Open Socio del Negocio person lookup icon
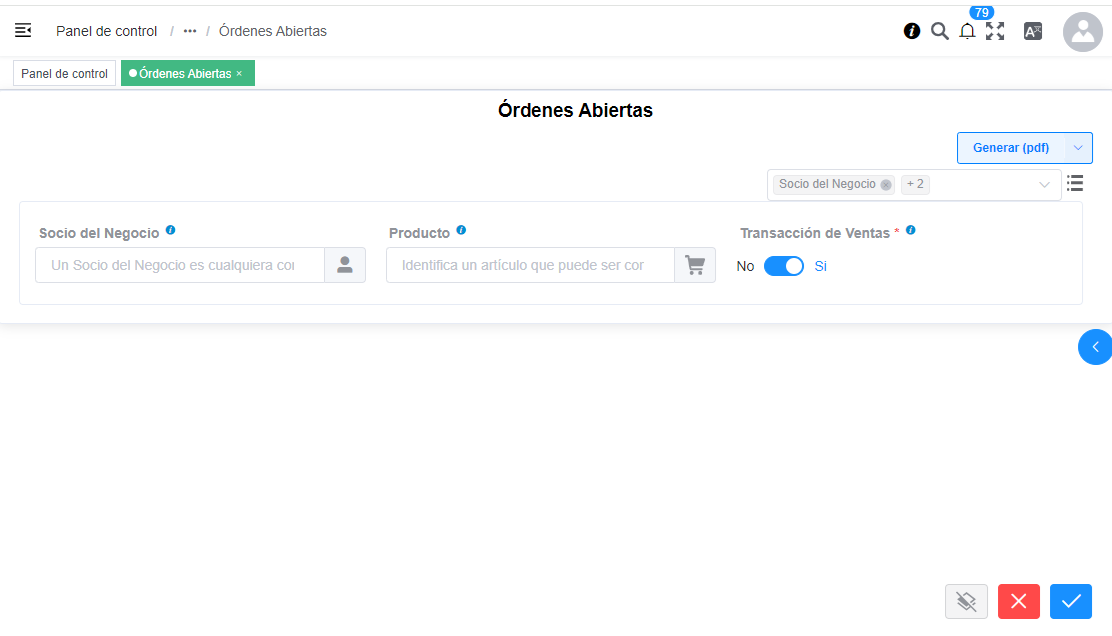The image size is (1112, 636). pos(345,265)
